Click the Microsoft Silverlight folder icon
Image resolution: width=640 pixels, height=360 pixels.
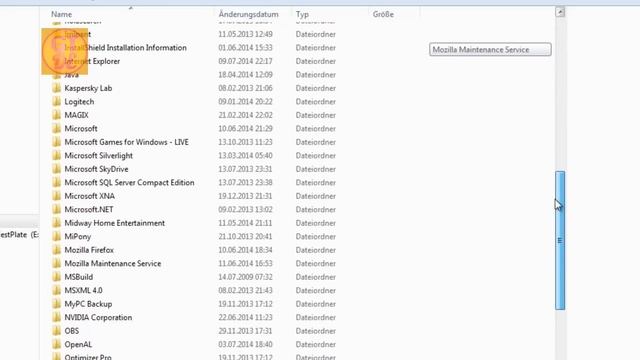(57, 156)
